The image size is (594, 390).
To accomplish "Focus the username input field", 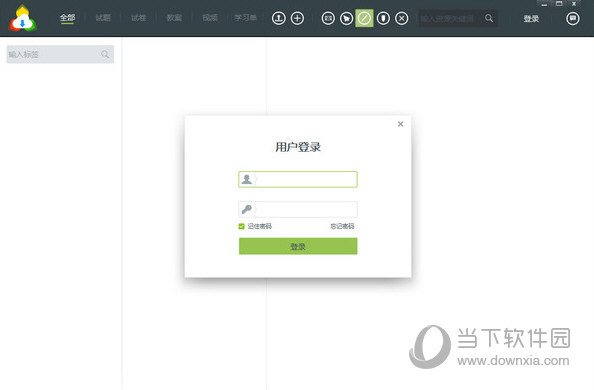I will [x=298, y=179].
